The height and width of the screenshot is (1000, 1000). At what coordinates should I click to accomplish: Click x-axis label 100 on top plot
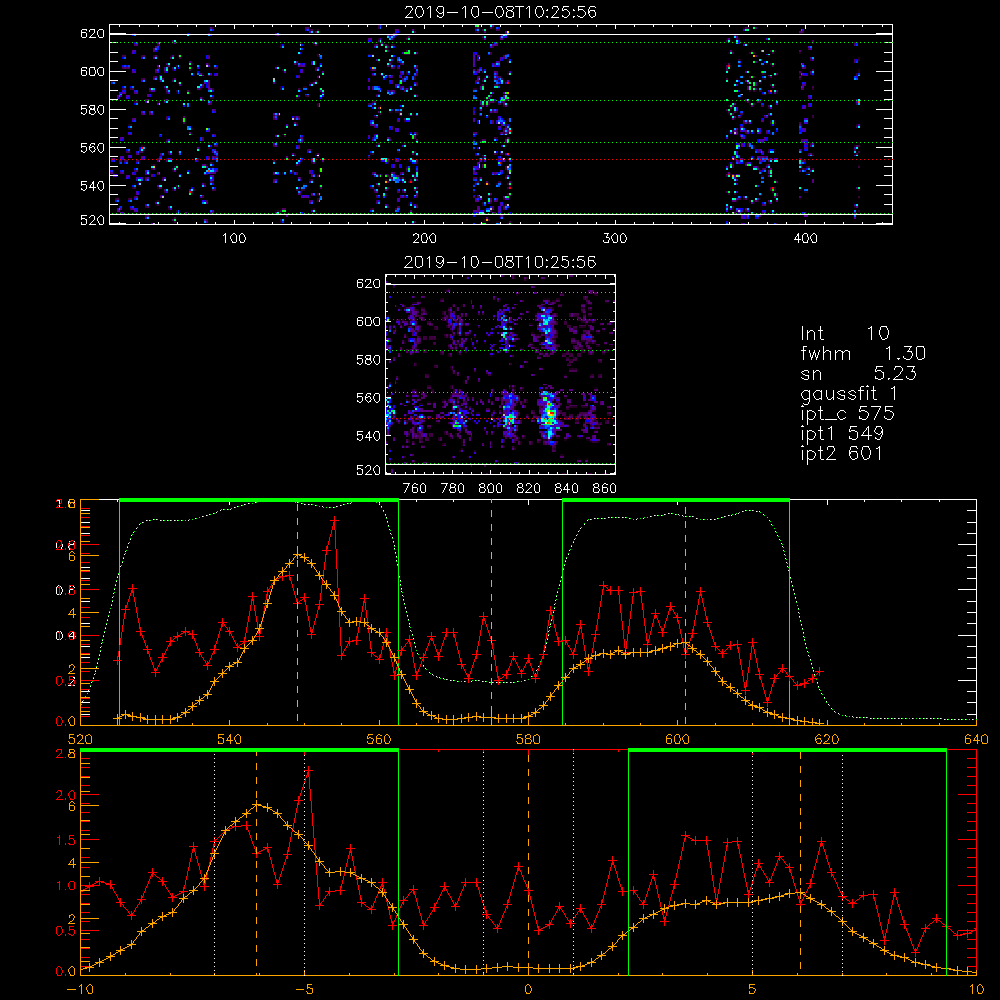pos(234,239)
